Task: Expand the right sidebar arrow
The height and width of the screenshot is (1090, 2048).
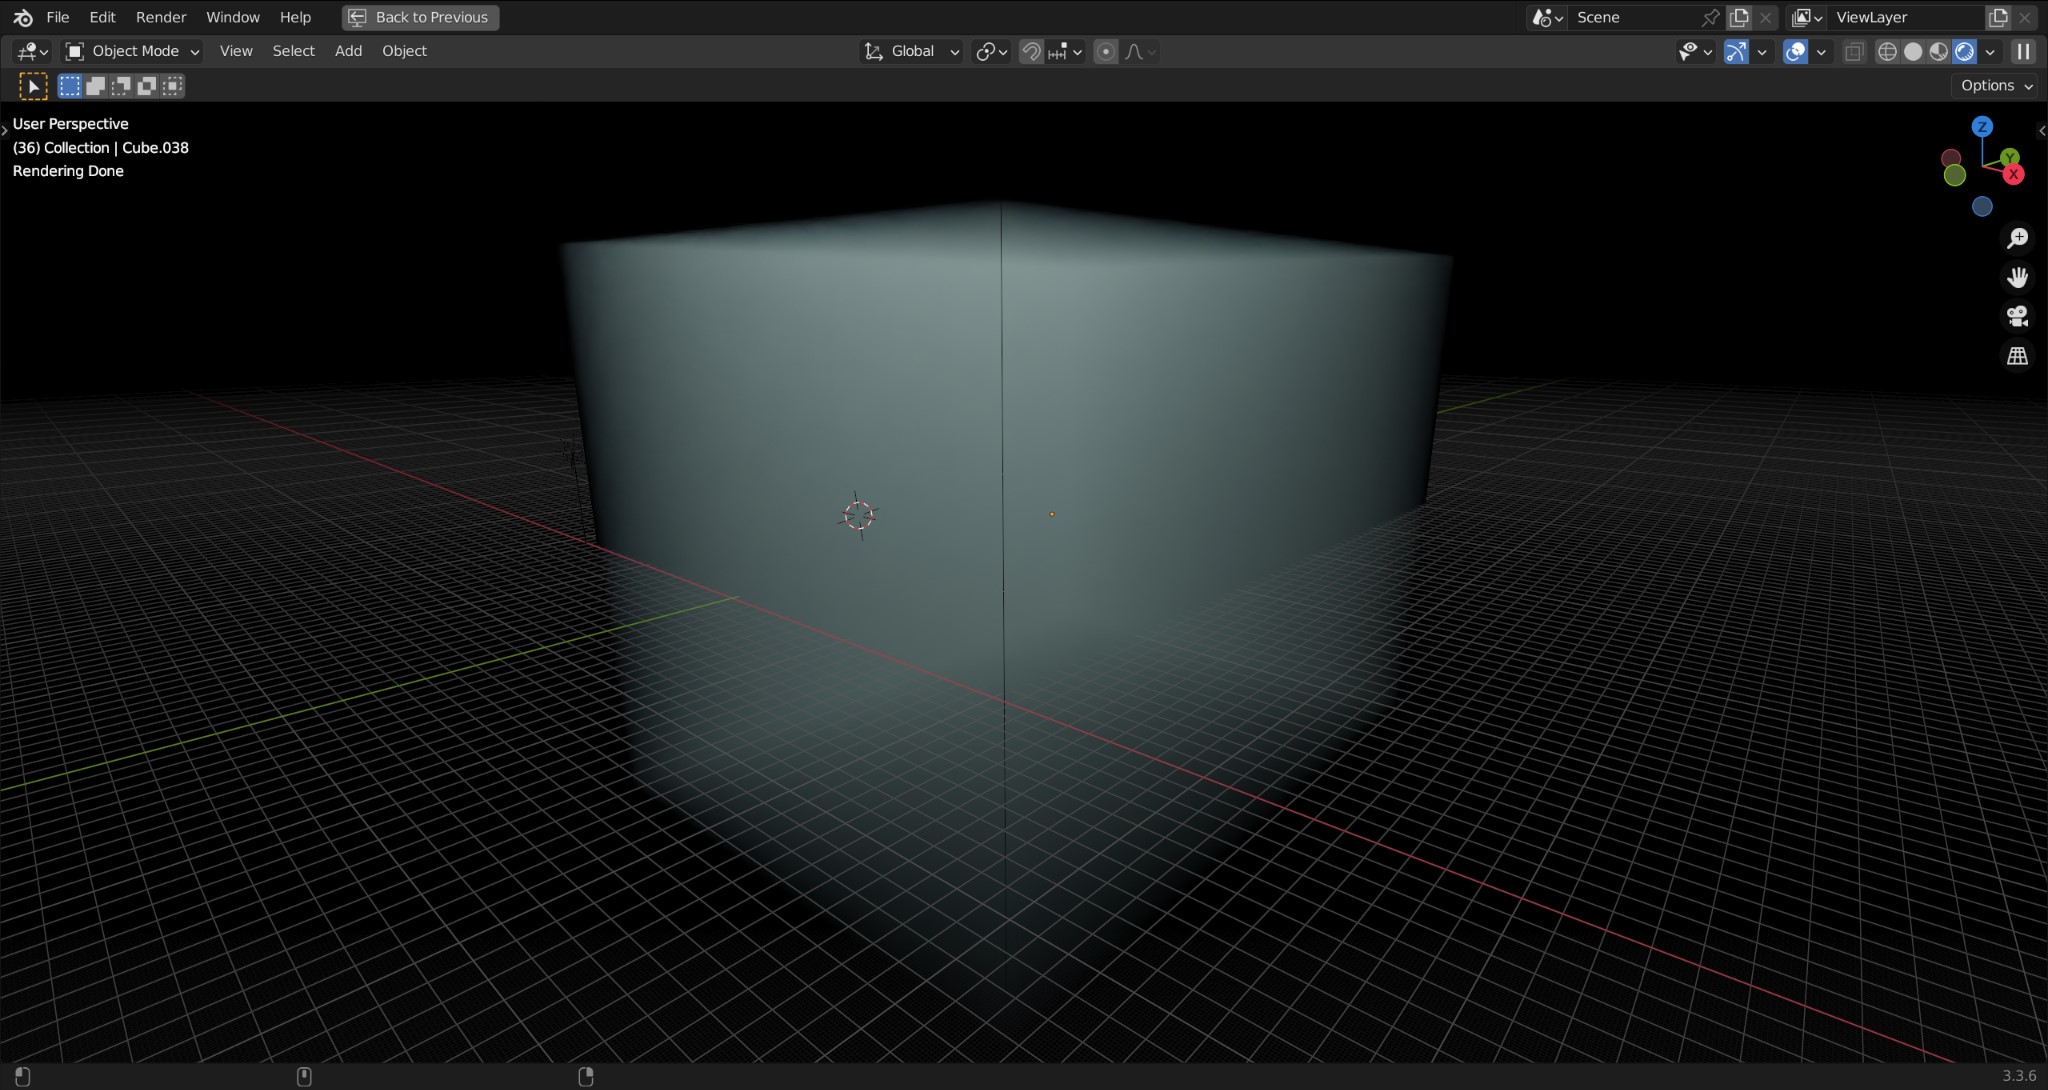Action: click(2042, 130)
